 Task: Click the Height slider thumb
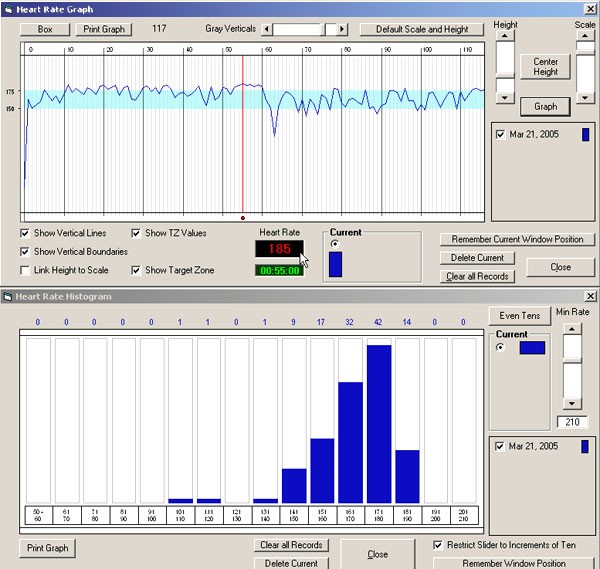tap(505, 76)
